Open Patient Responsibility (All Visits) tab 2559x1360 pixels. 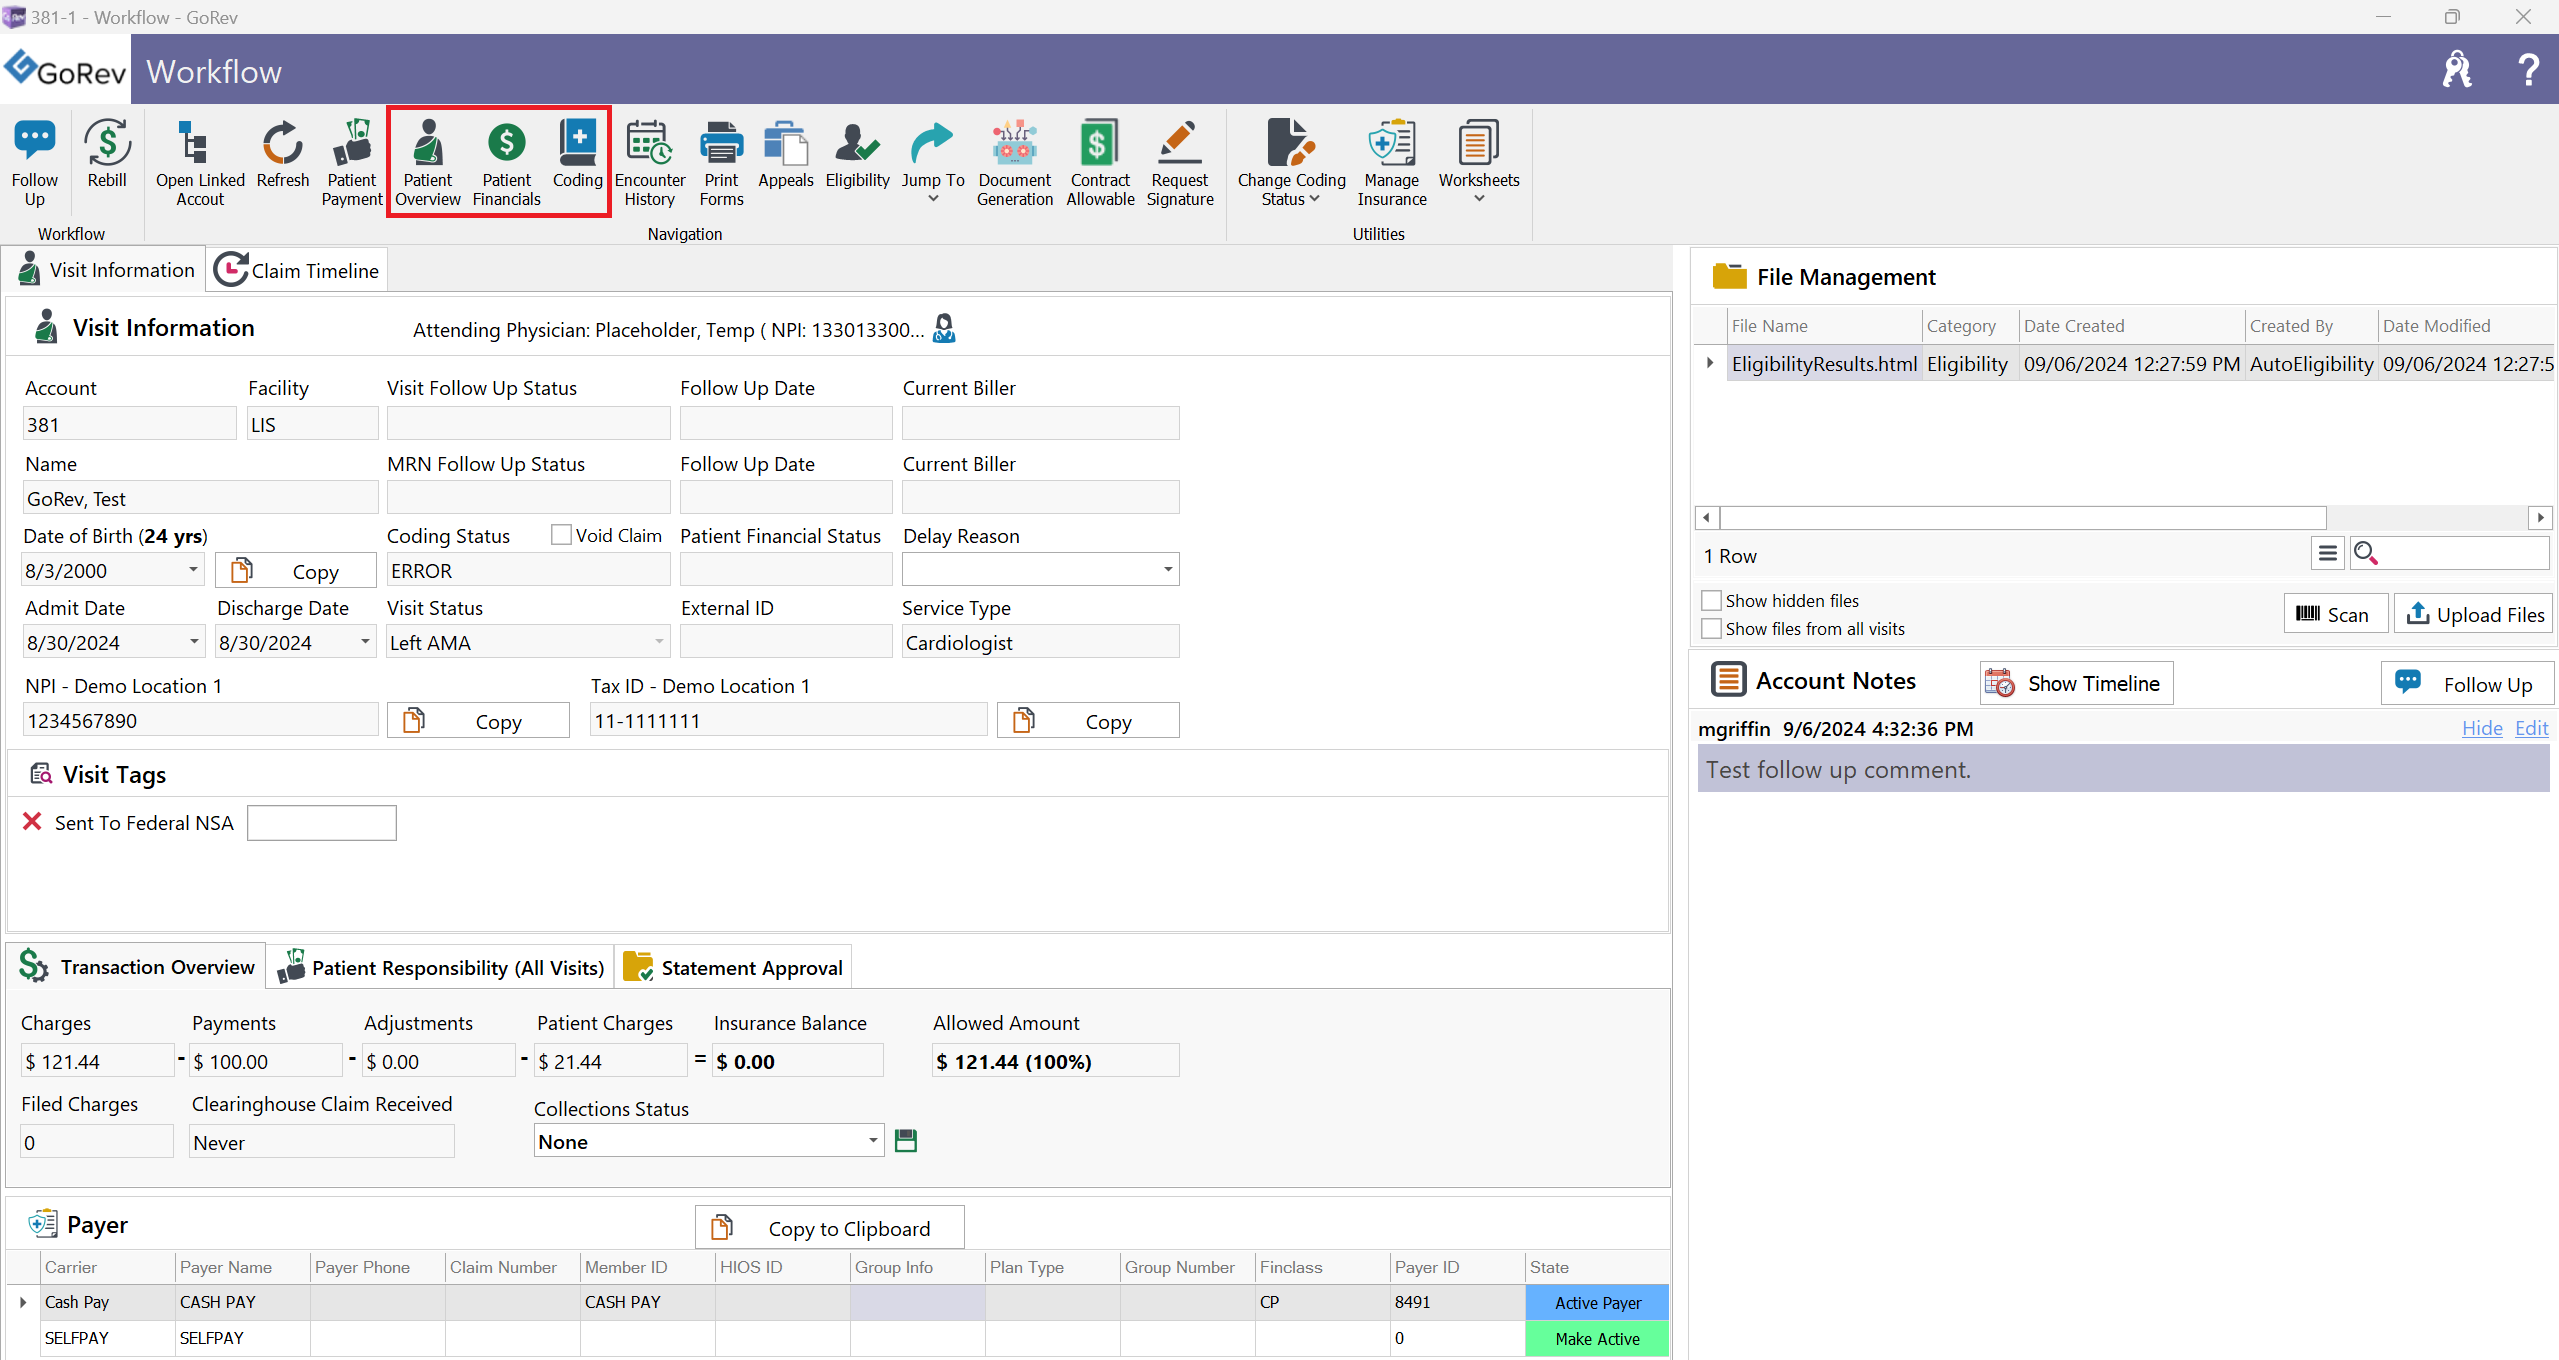click(x=441, y=967)
